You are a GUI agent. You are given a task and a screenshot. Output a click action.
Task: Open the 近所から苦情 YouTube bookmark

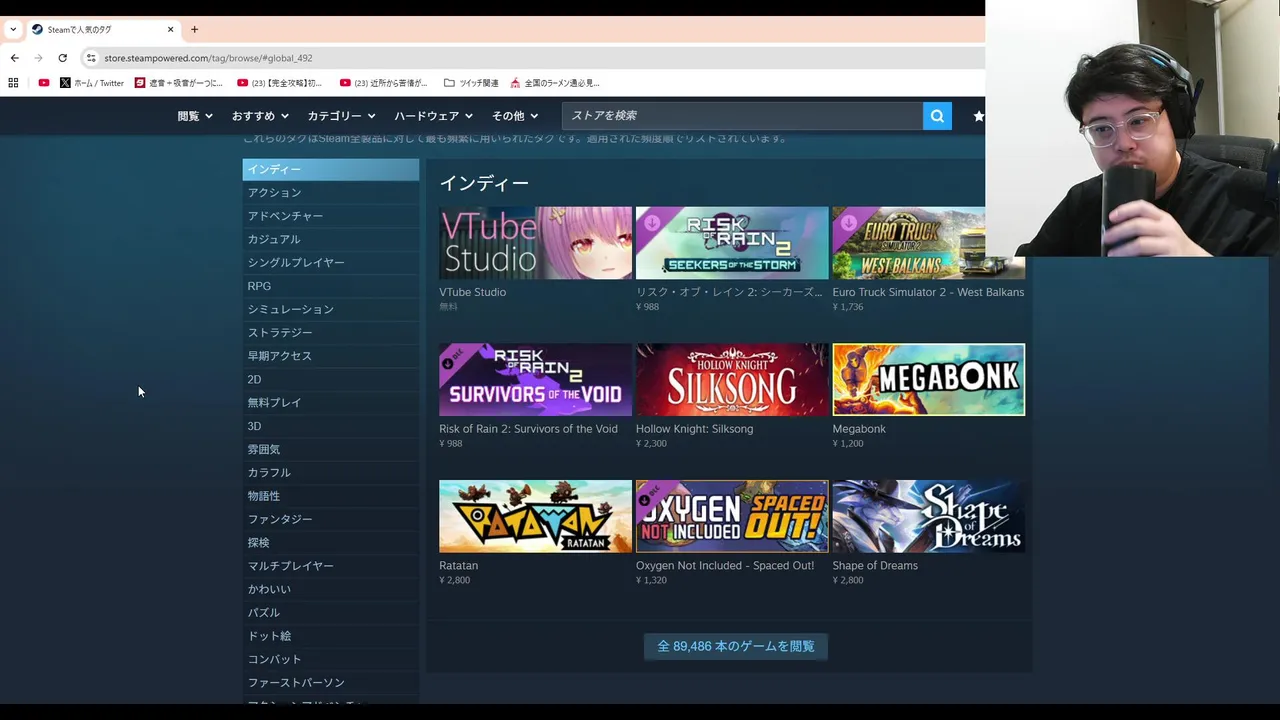(x=384, y=83)
